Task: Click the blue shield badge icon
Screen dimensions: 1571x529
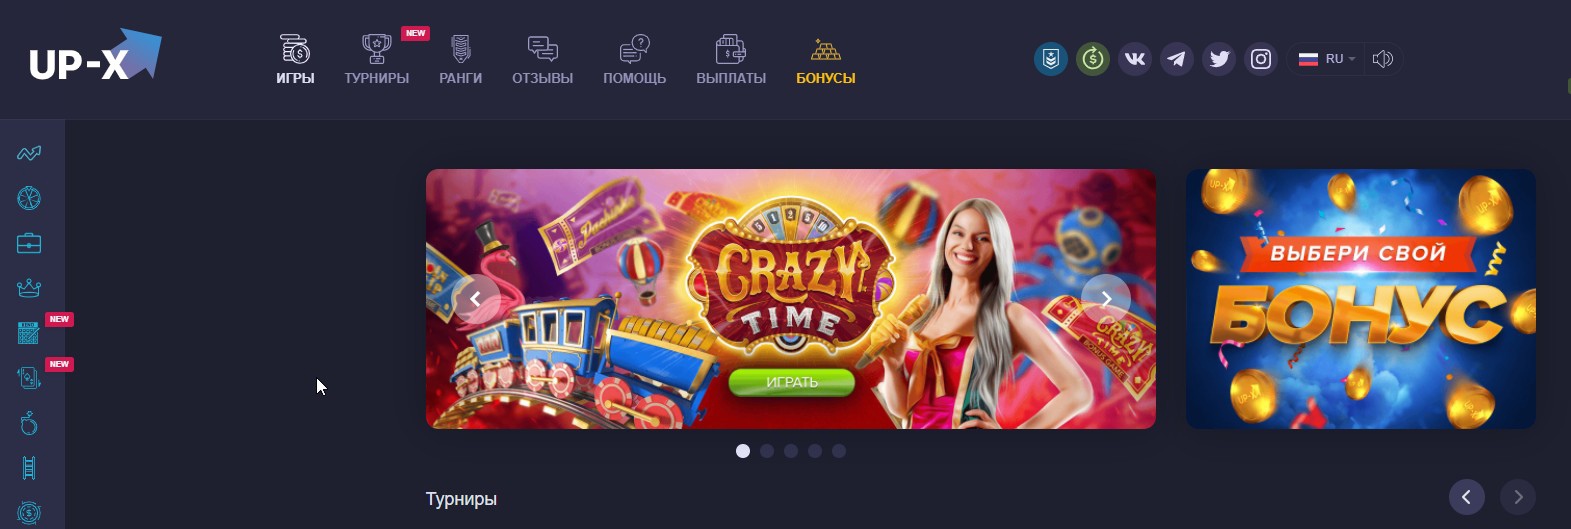Action: click(1051, 59)
